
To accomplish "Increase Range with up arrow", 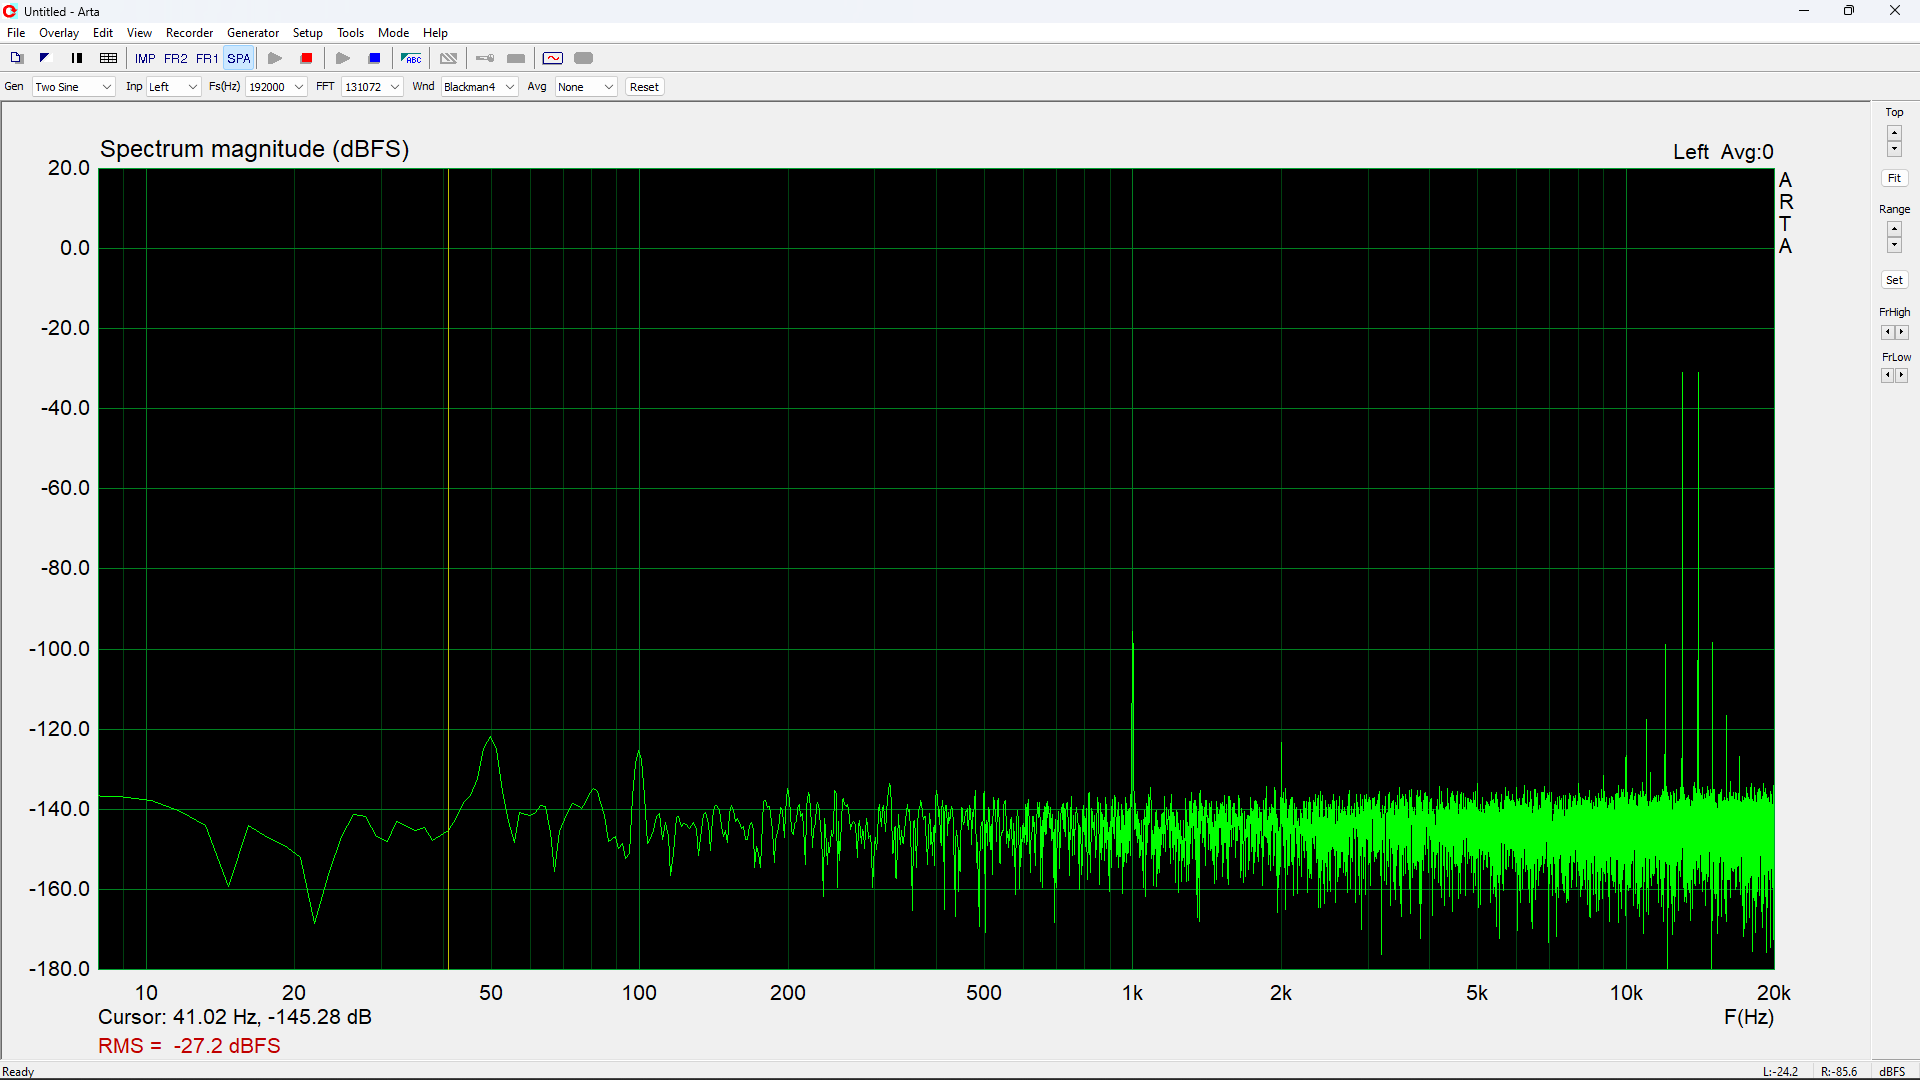I will (1894, 229).
